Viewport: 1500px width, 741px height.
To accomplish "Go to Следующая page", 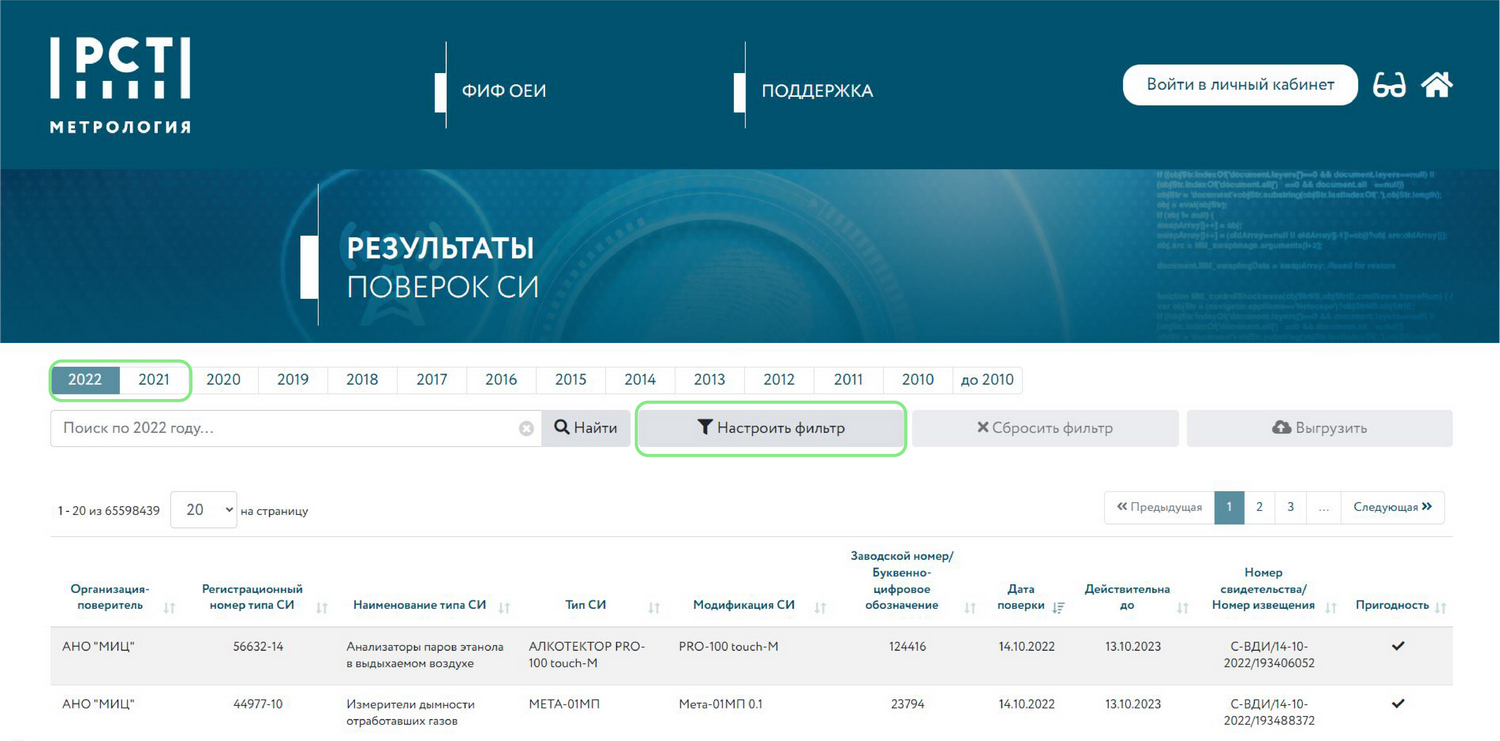I will pyautogui.click(x=1392, y=508).
